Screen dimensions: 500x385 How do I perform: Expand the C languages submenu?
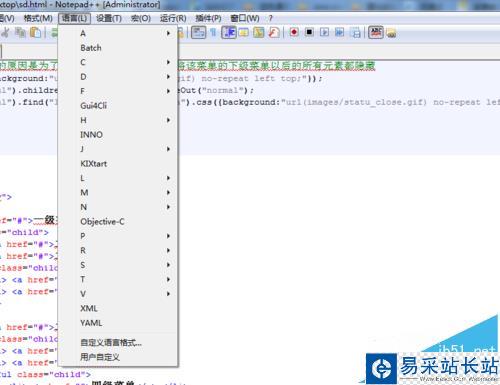coord(118,62)
